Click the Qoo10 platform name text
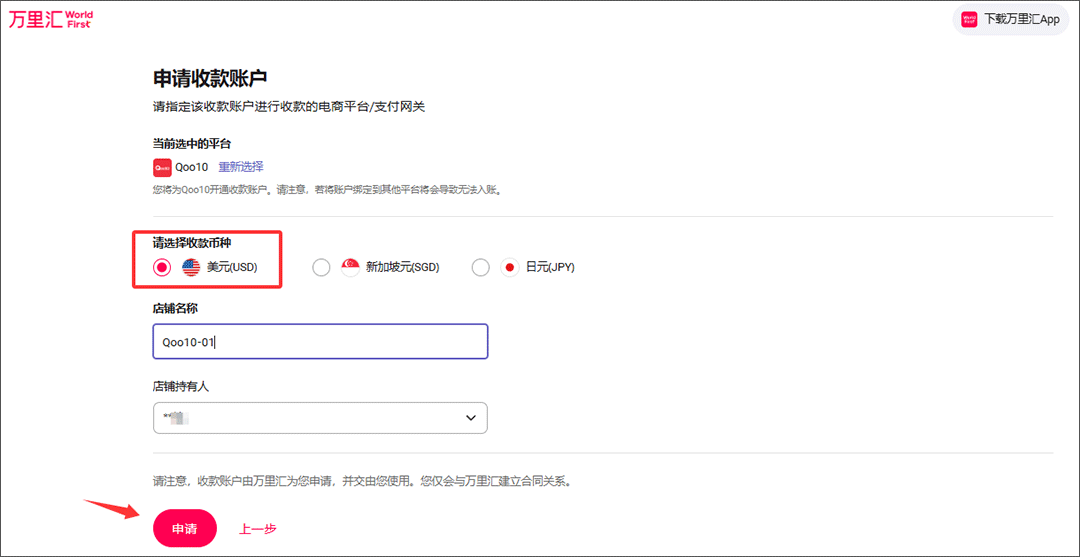 tap(192, 167)
